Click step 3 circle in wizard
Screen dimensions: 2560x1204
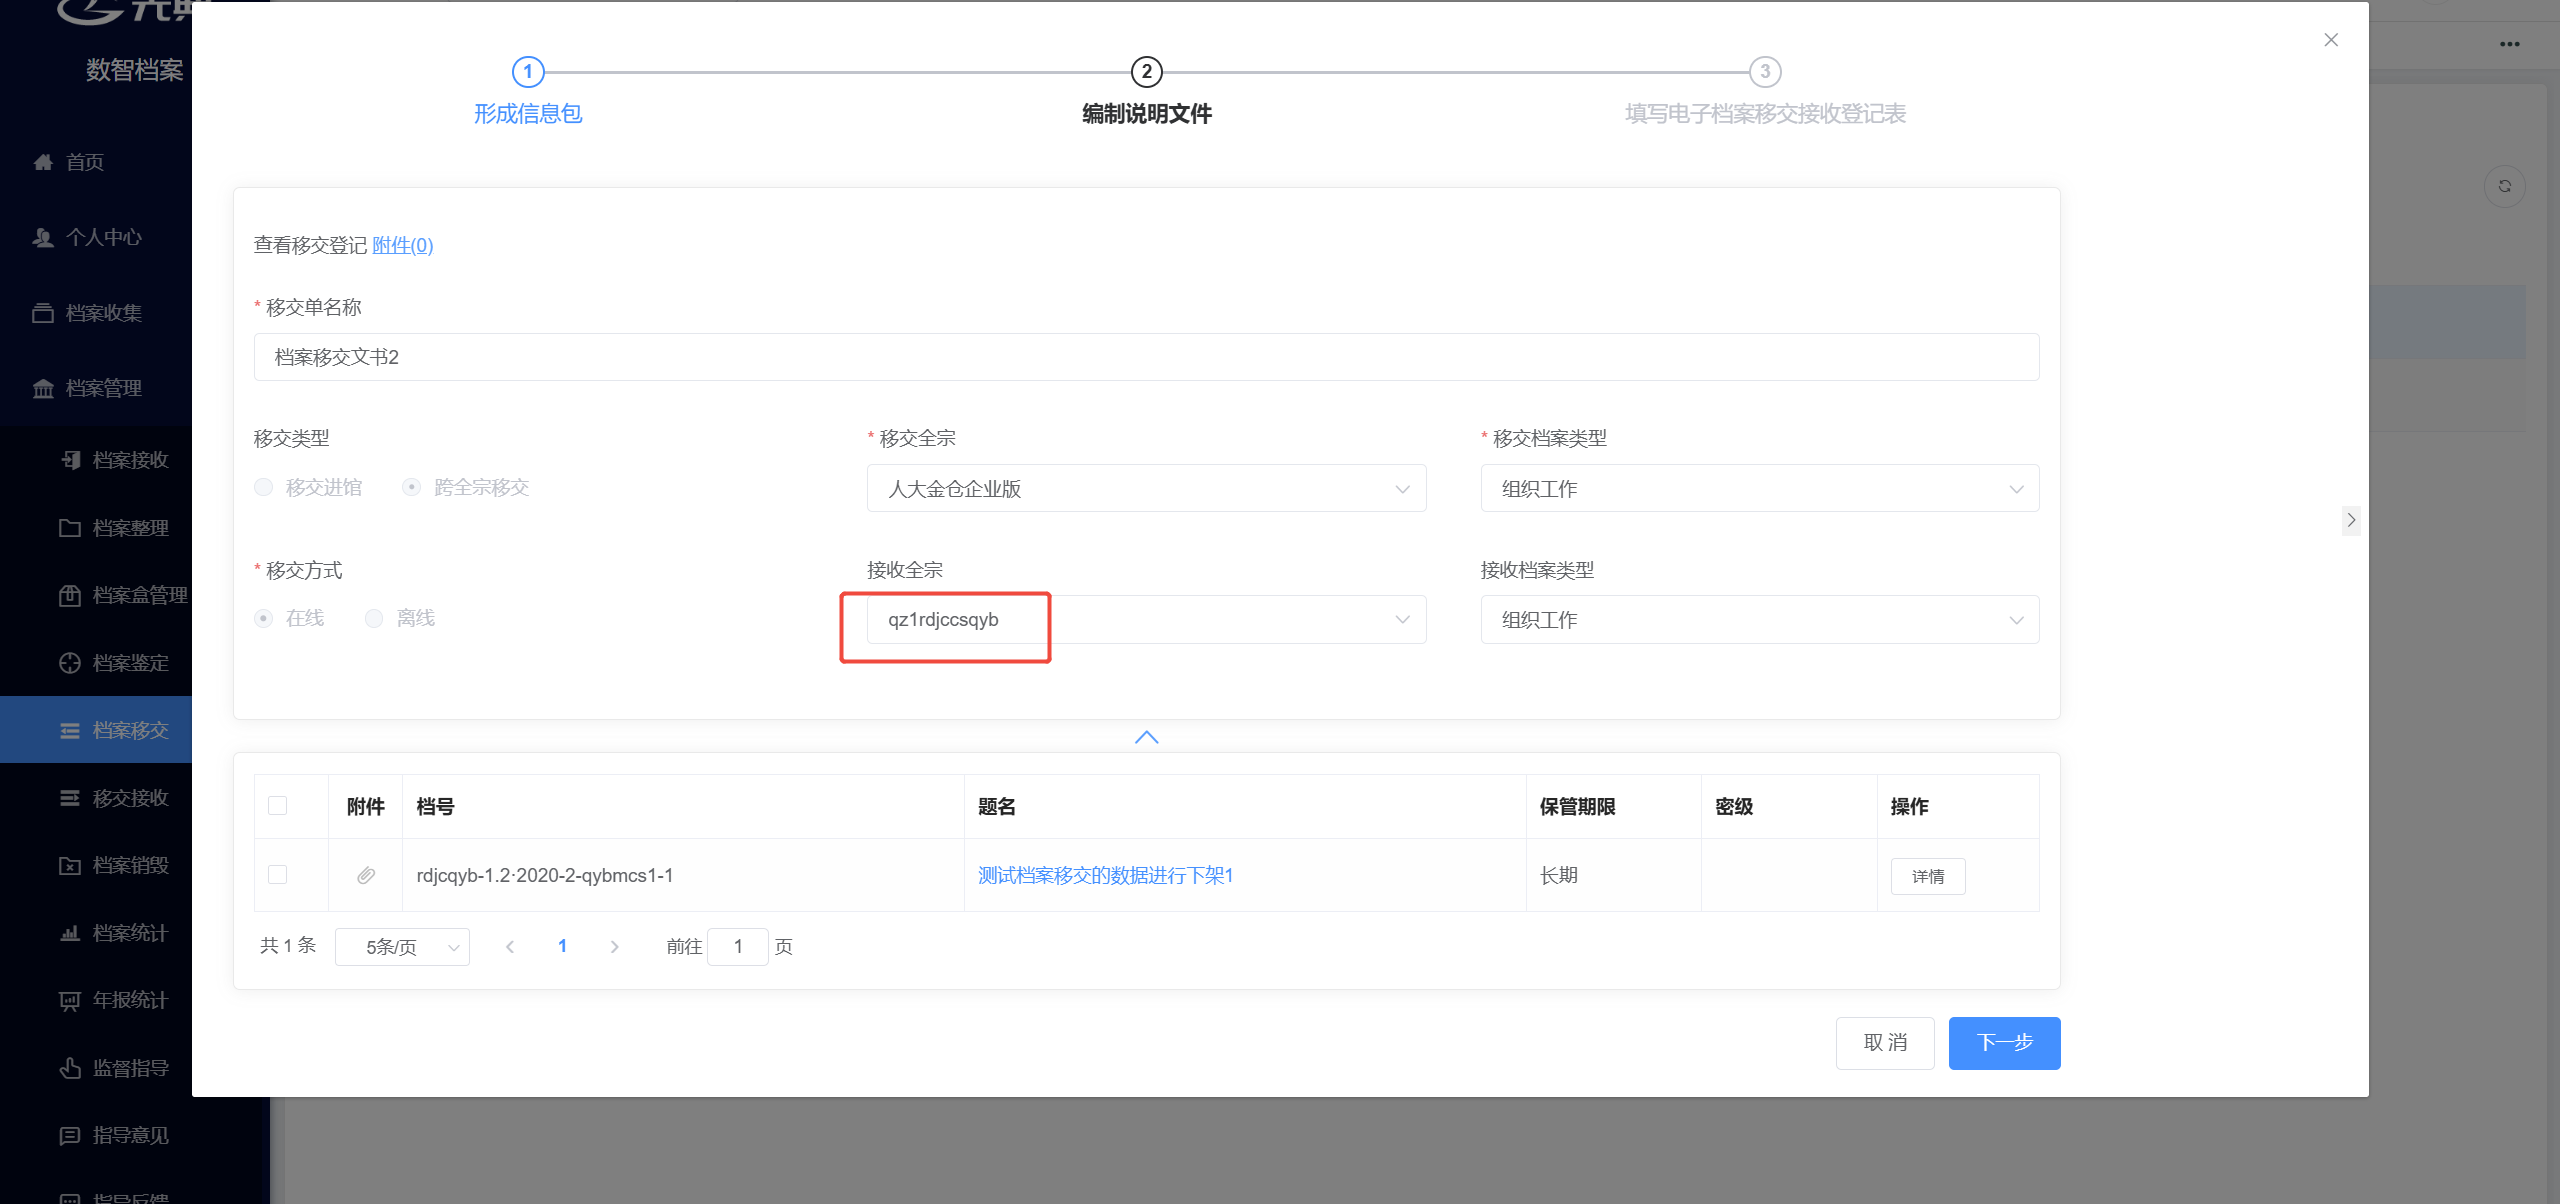click(x=1765, y=72)
